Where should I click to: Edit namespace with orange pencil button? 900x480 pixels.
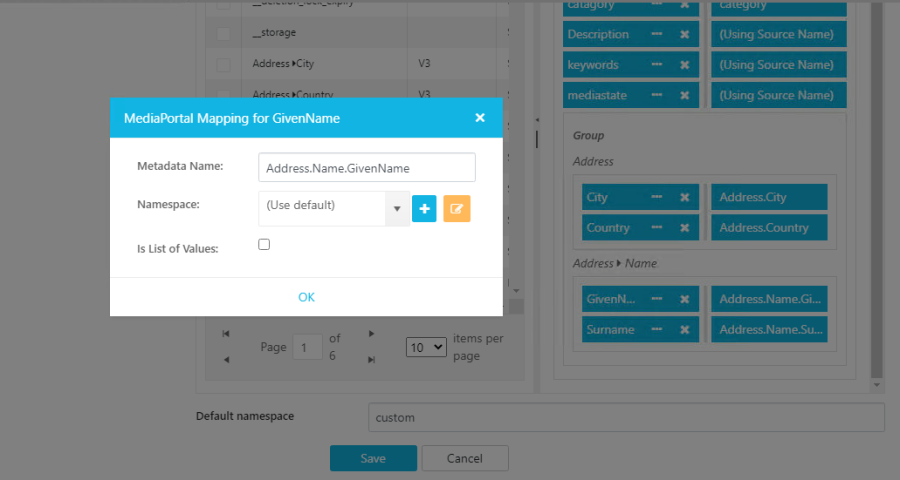(x=457, y=208)
